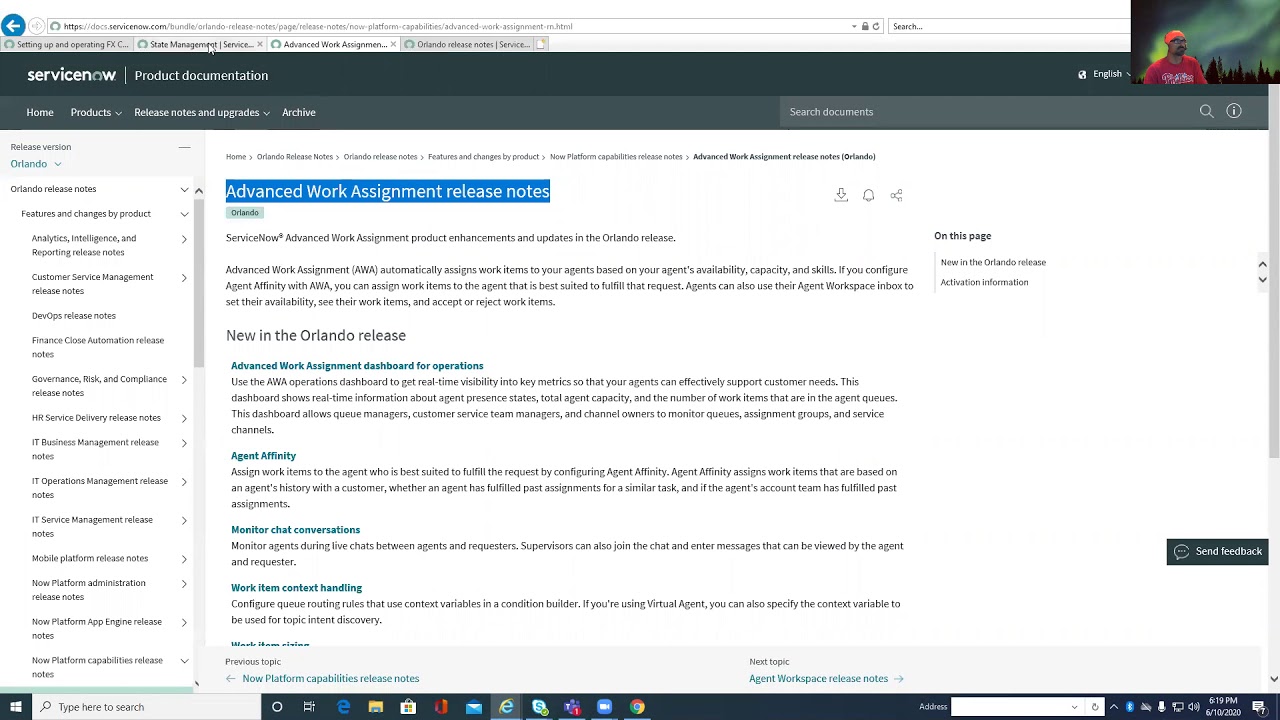Open Mail app on taskbar

point(474,707)
